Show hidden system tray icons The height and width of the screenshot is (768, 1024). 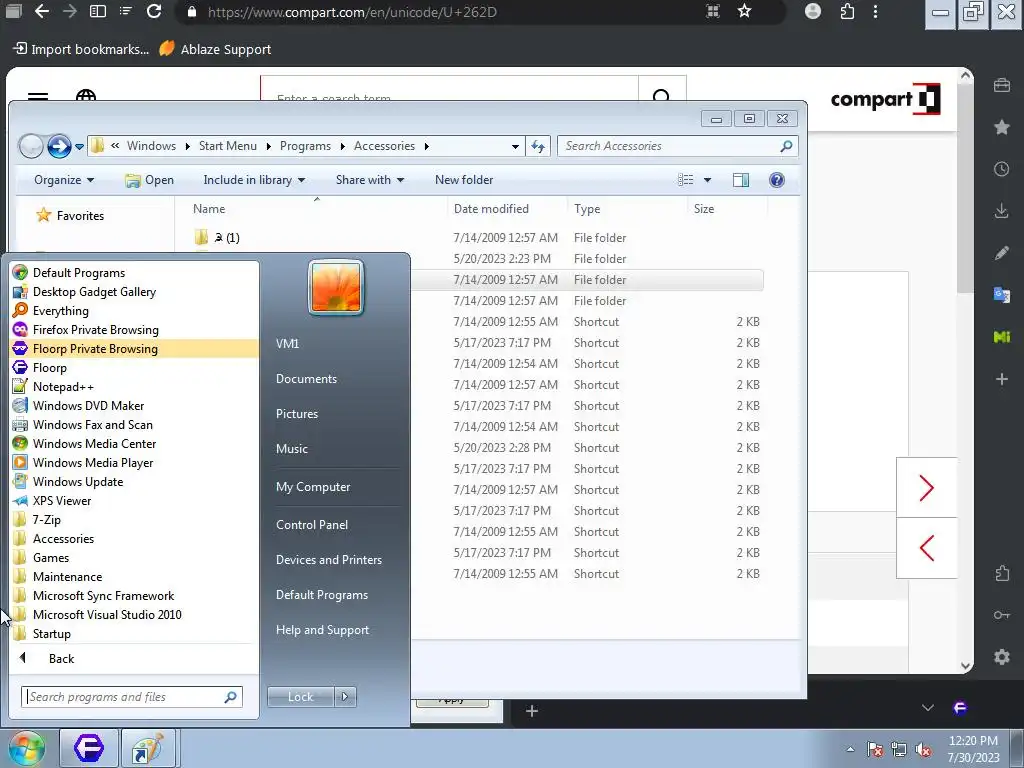[850, 750]
